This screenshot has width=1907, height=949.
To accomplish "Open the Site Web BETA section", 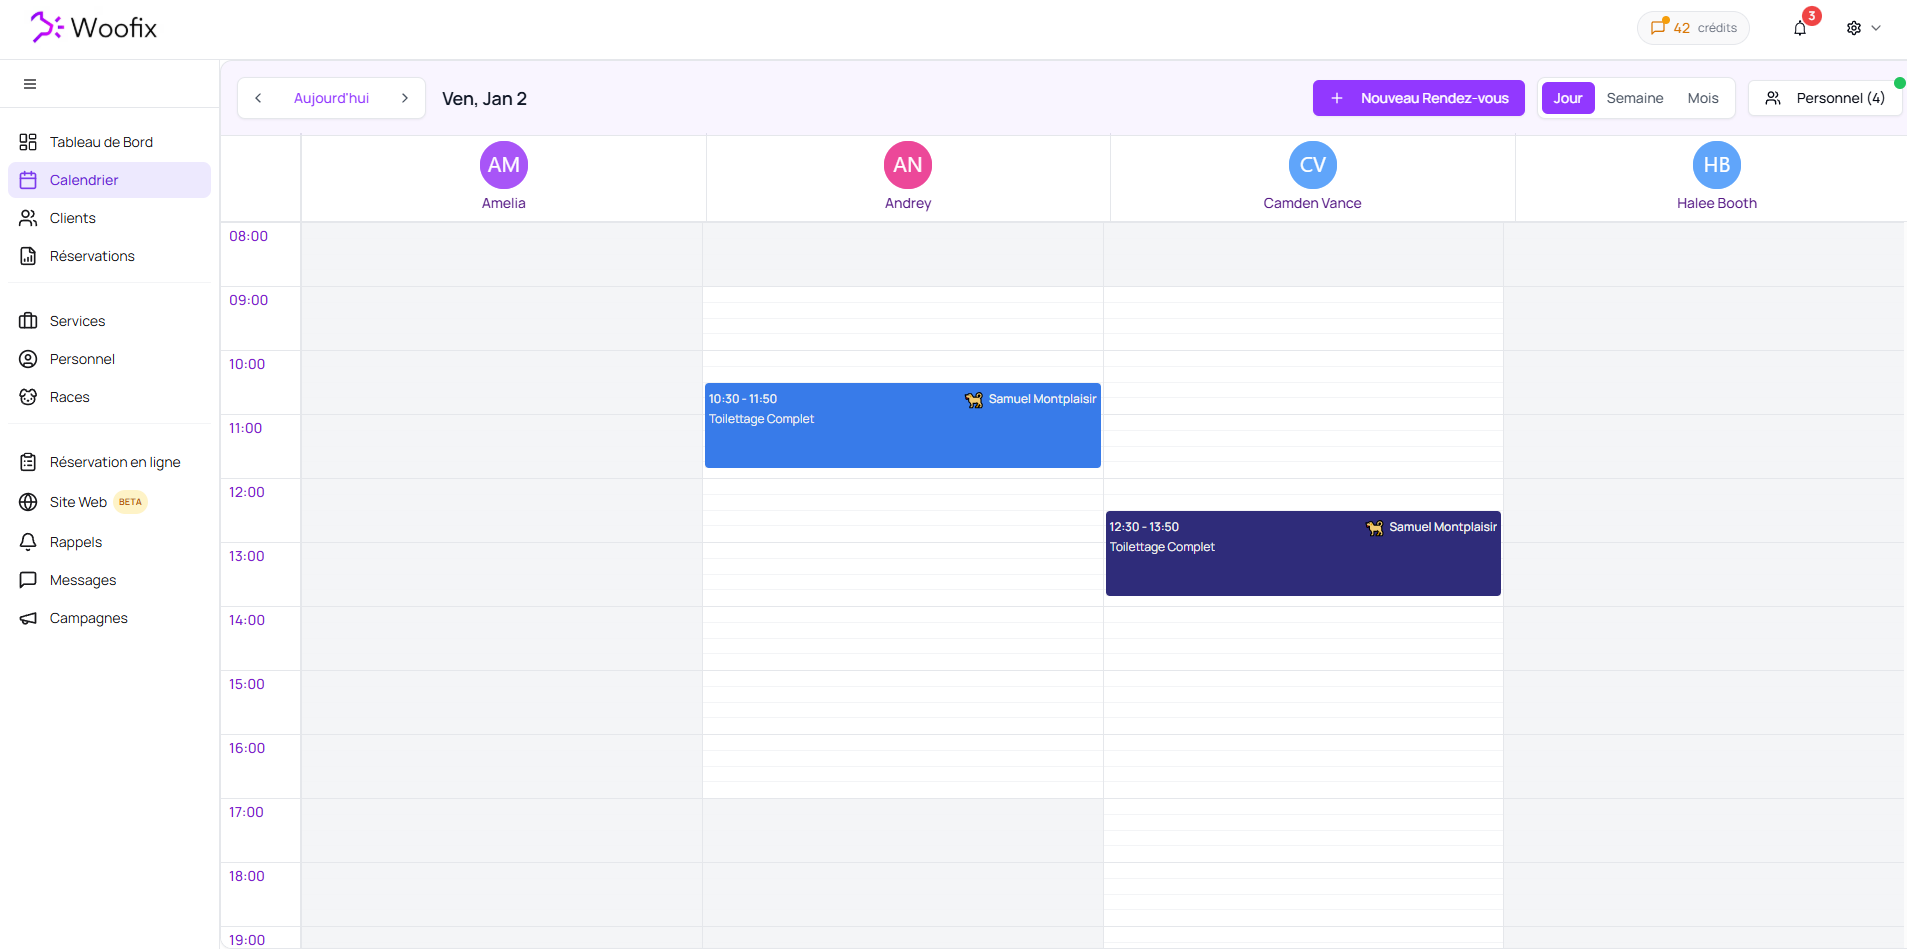I will click(29, 501).
